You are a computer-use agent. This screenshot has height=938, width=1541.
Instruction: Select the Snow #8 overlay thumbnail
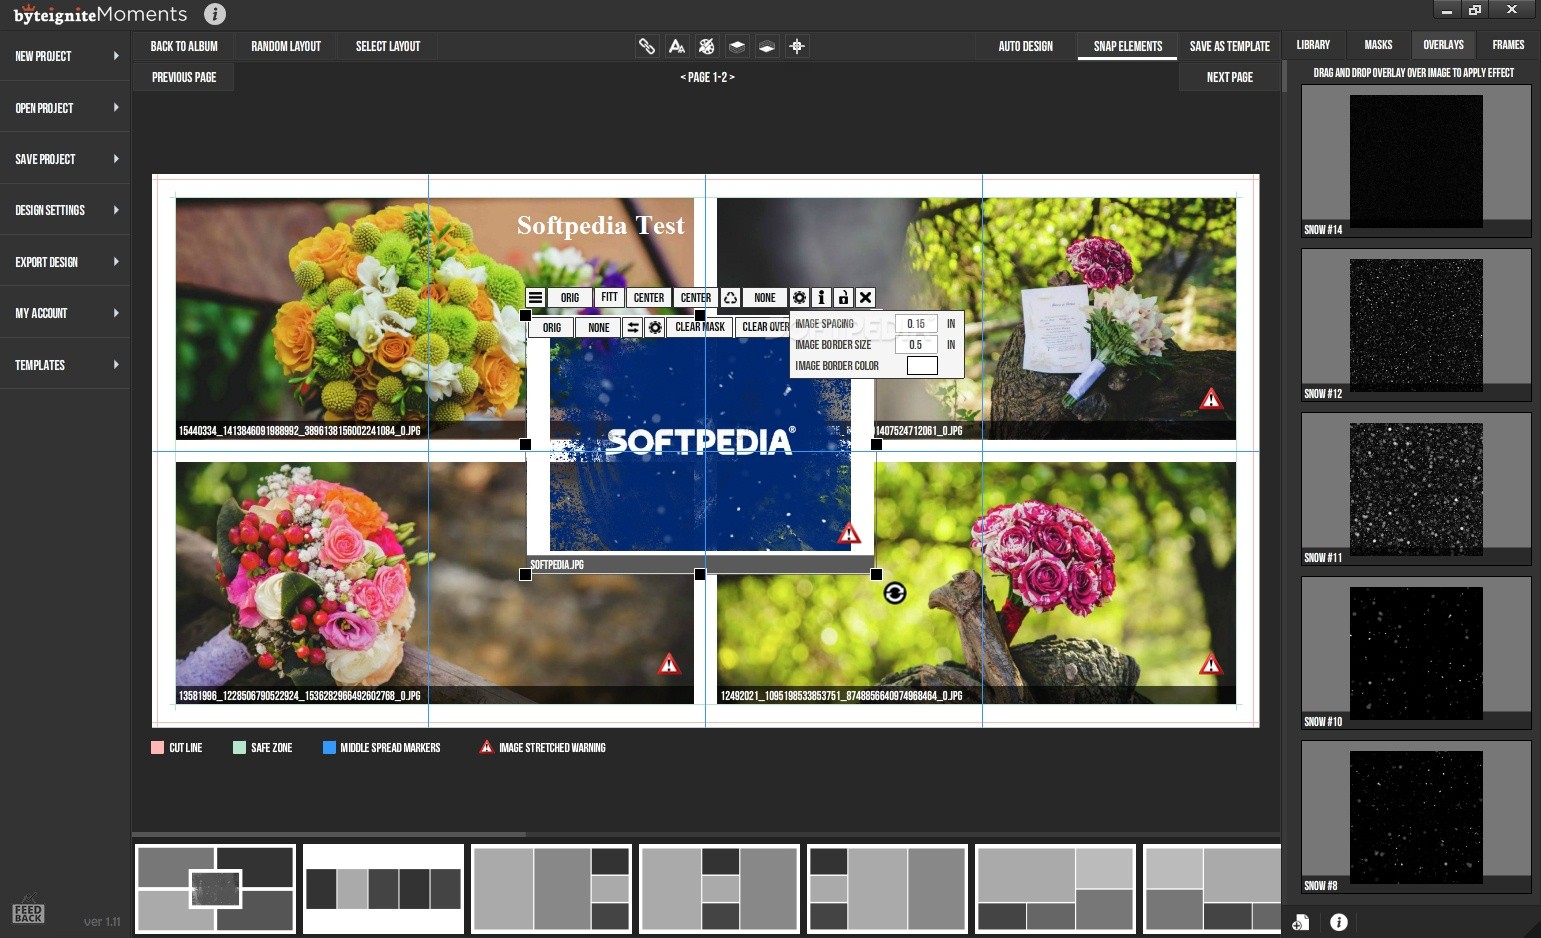click(x=1416, y=817)
